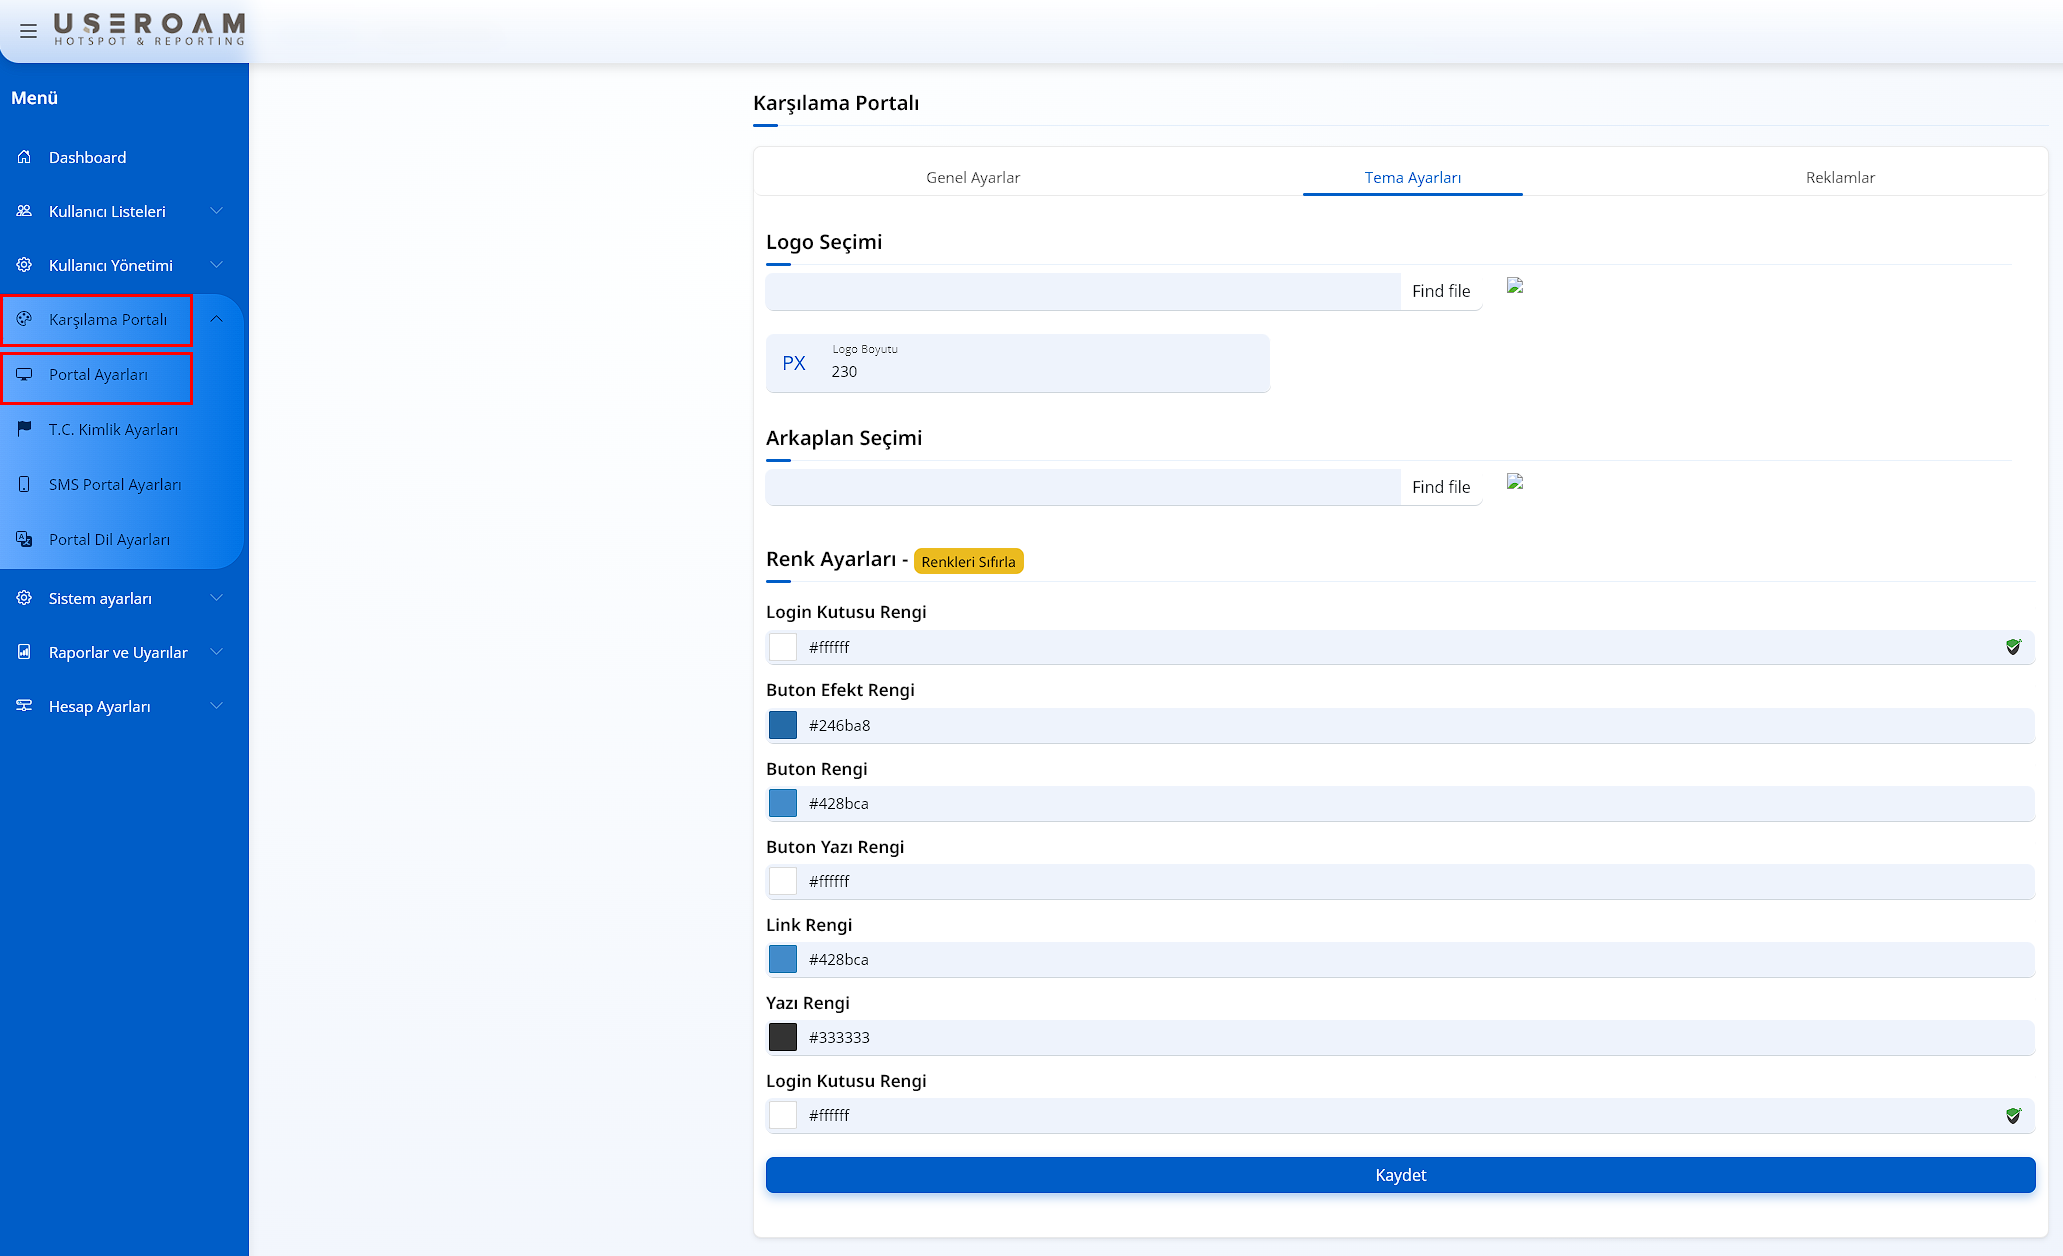
Task: Expand the Sistem ayarları chevron
Action: click(216, 598)
